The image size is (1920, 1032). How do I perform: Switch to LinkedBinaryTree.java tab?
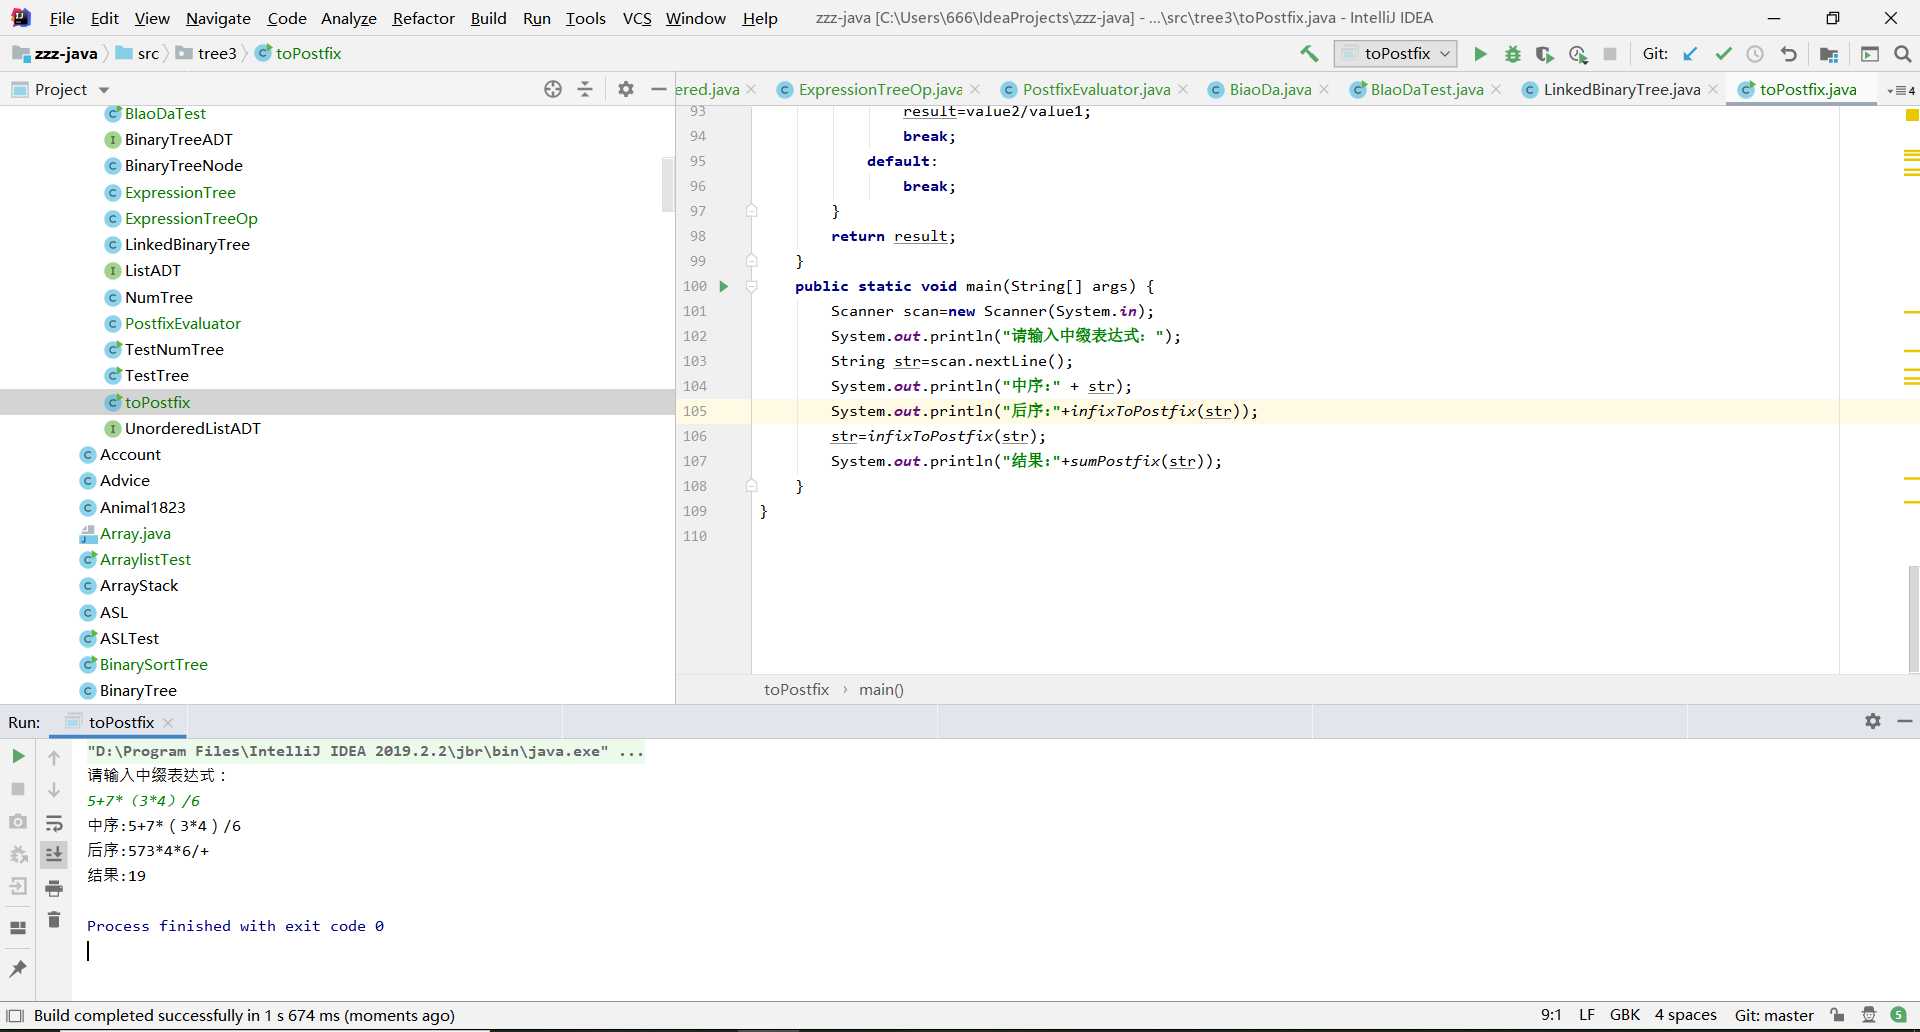point(1621,90)
